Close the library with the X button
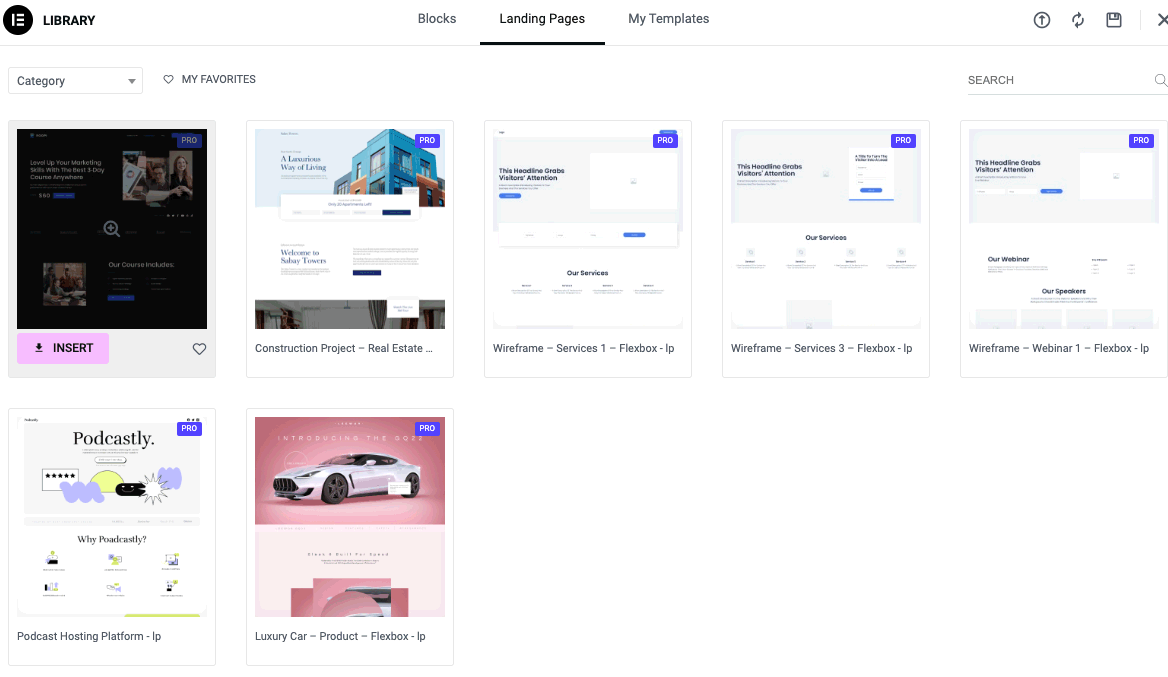 1161,20
